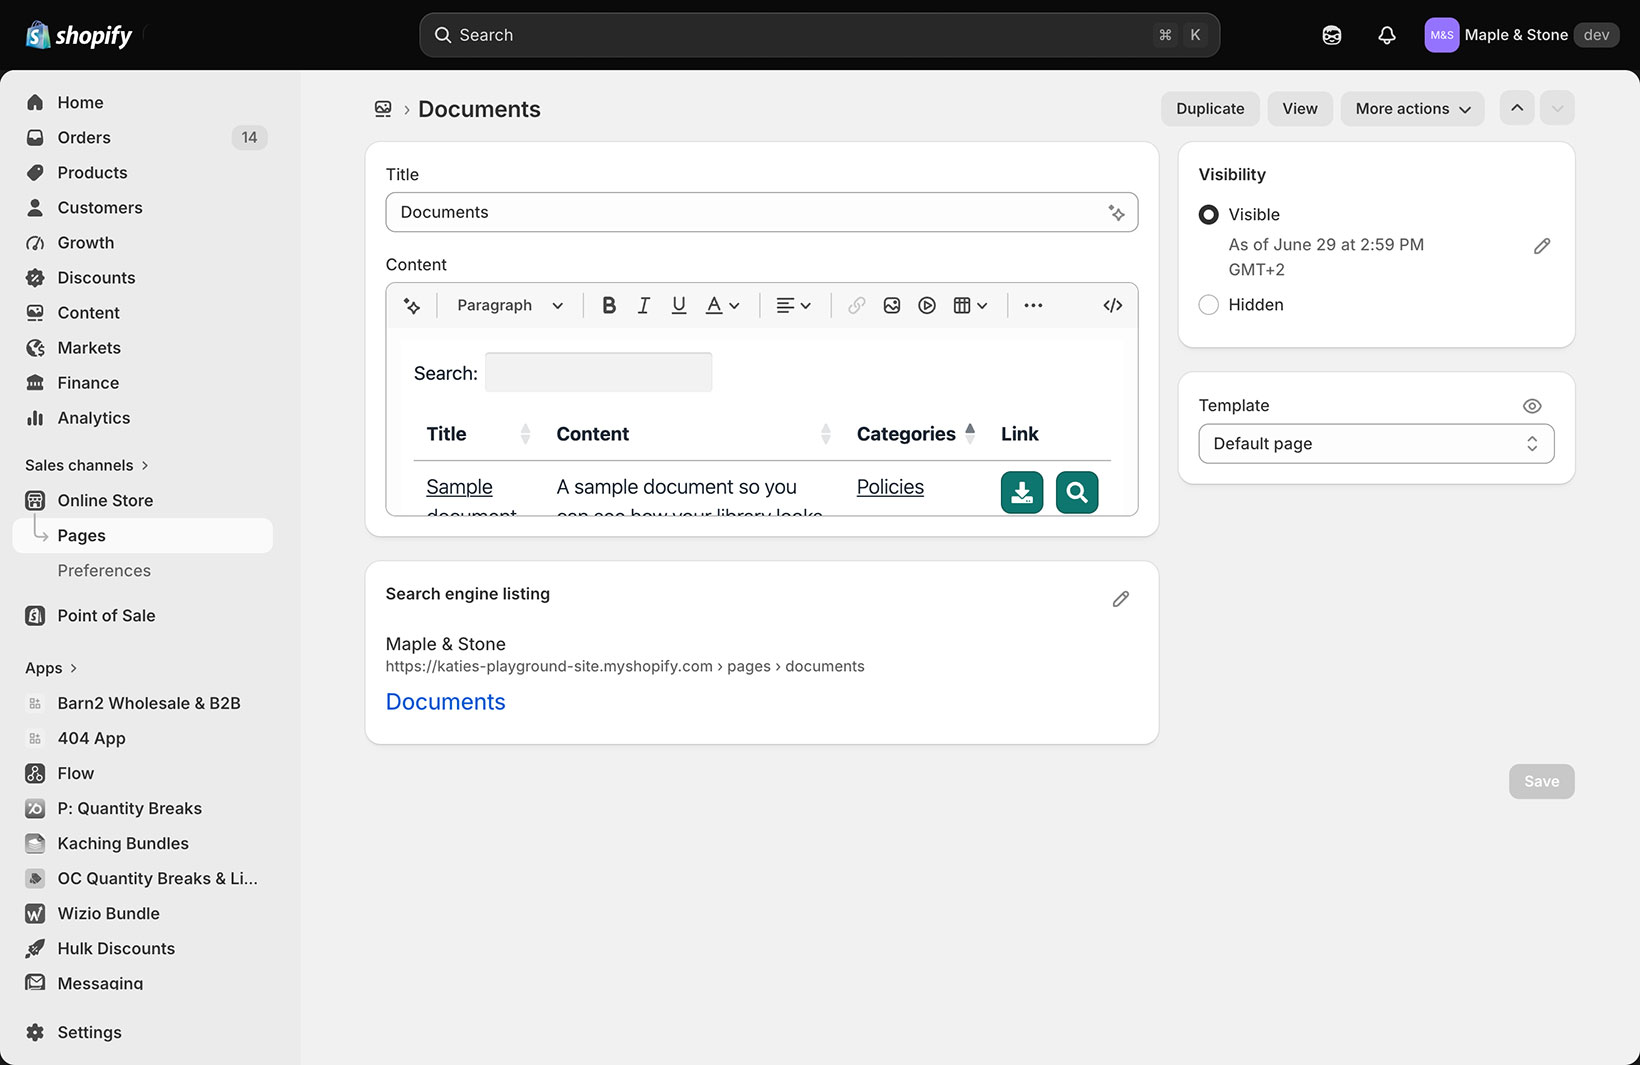Open Pages in sidebar

(x=143, y=535)
